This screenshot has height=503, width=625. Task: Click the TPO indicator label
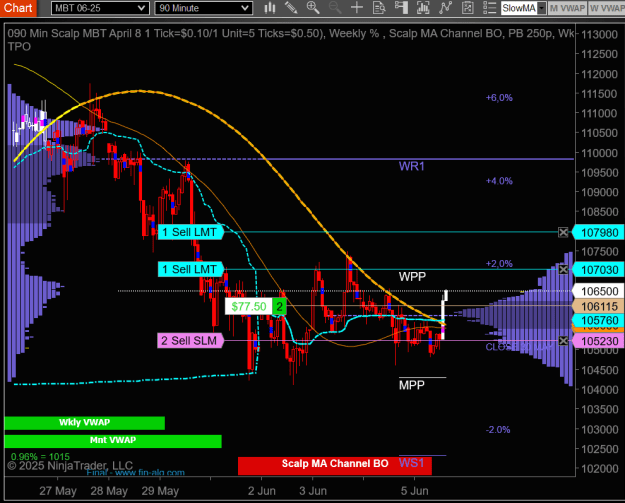pos(19,47)
